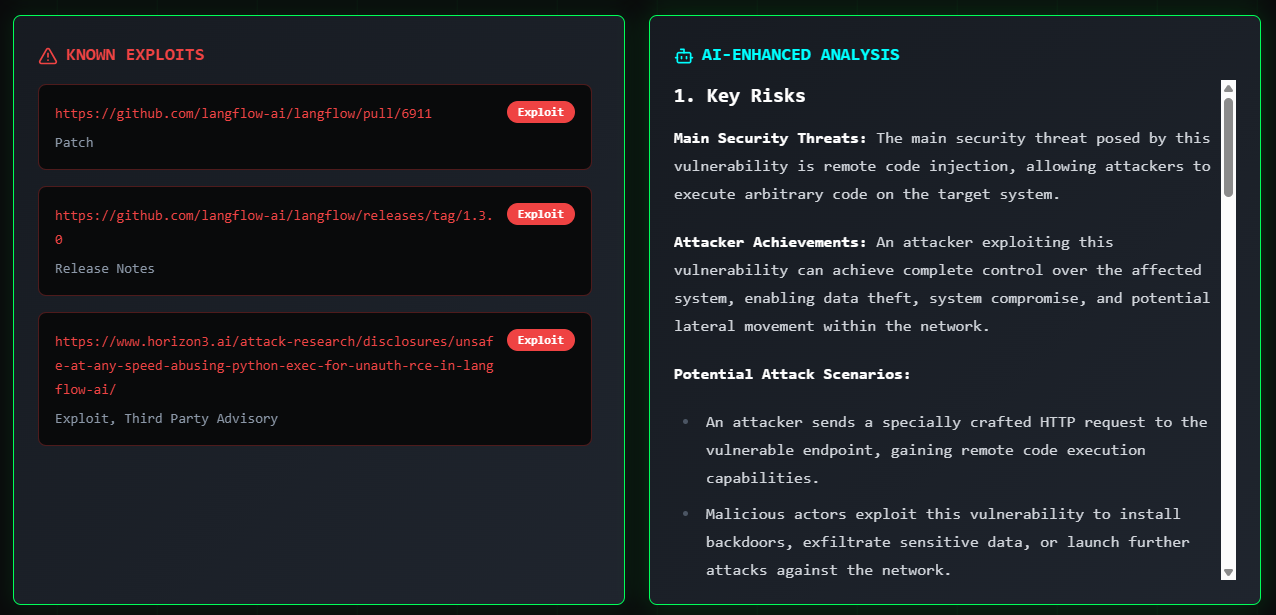Open the langflow pull/6911 GitHub link
This screenshot has height=615, width=1276.
[243, 114]
